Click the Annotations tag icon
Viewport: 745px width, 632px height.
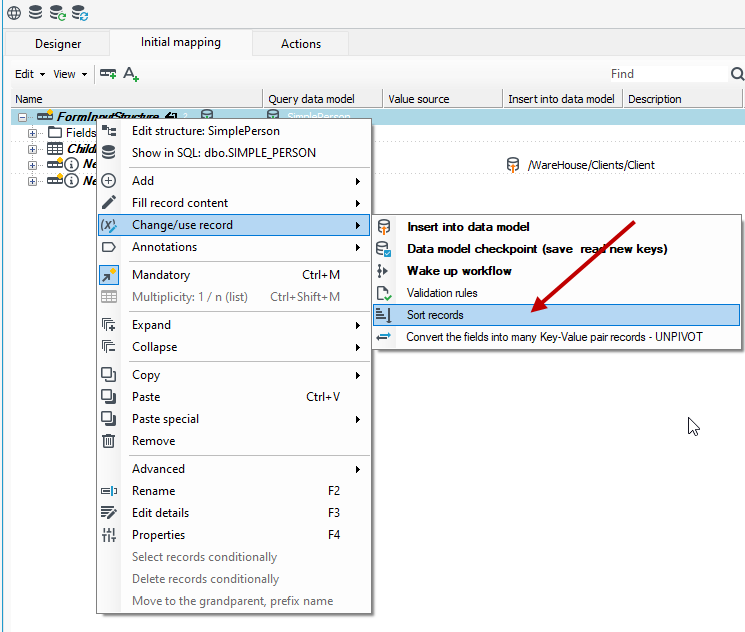click(109, 247)
